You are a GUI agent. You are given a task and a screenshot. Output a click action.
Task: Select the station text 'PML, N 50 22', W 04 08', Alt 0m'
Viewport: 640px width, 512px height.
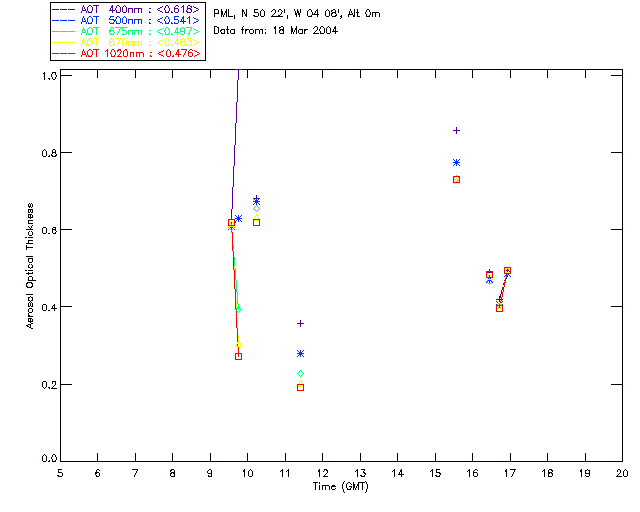pos(297,14)
